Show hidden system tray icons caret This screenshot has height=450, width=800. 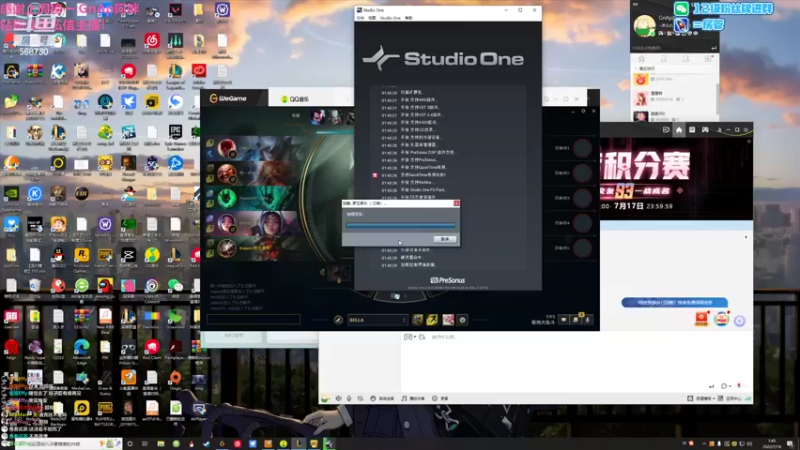tap(704, 444)
